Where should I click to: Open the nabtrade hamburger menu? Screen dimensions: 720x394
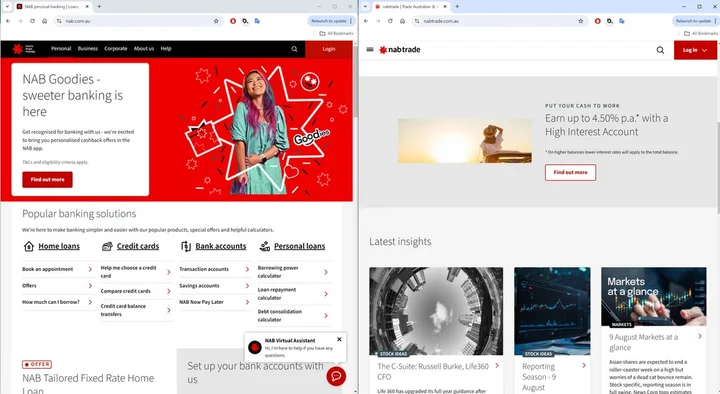(370, 49)
